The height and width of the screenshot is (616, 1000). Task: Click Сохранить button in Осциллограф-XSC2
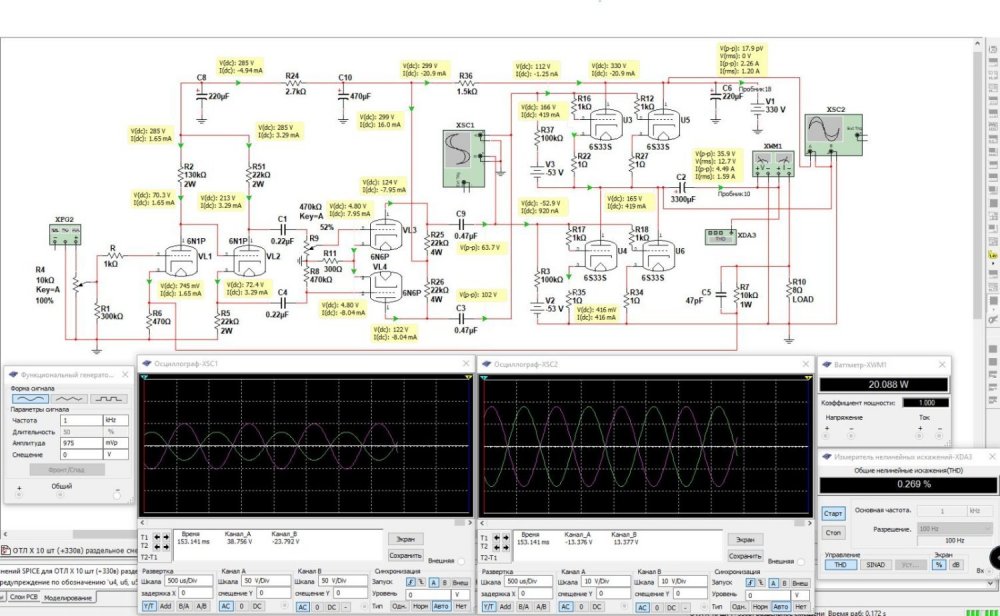click(x=743, y=555)
